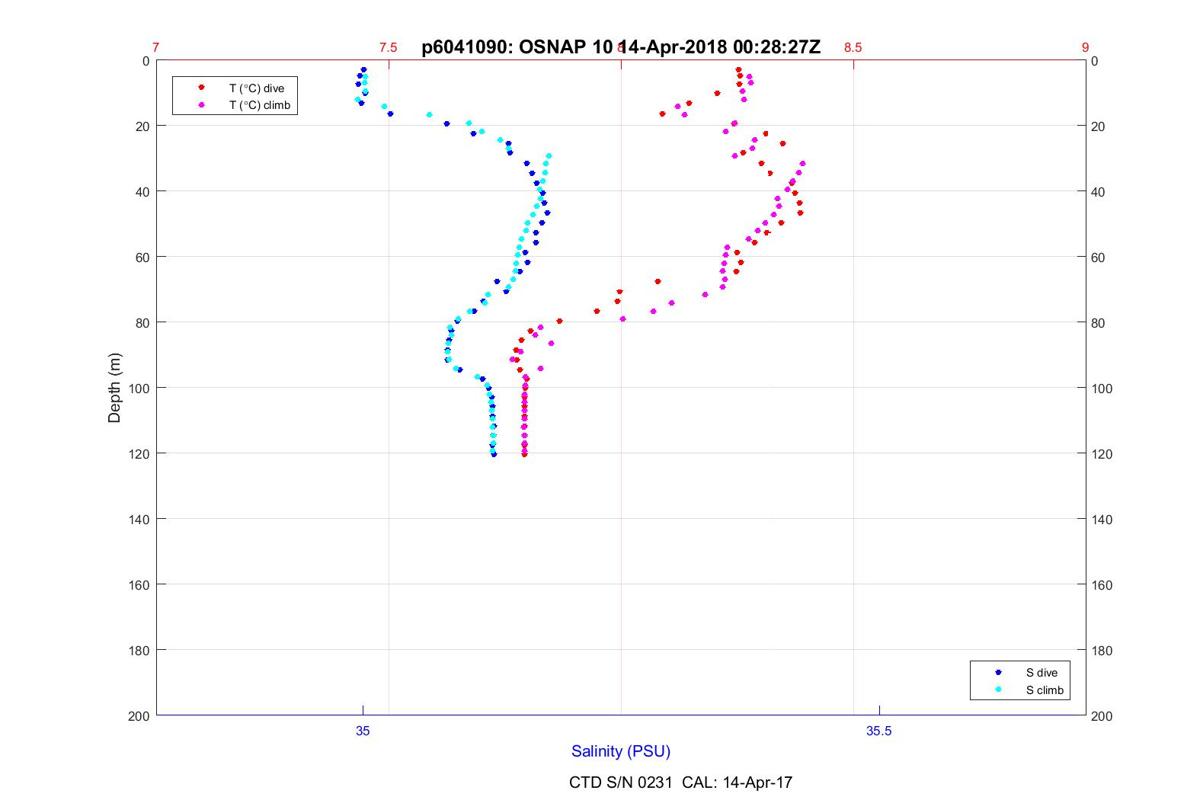1200x804 pixels.
Task: Click the "0" tick on the right depth axis
Action: pos(1097,61)
